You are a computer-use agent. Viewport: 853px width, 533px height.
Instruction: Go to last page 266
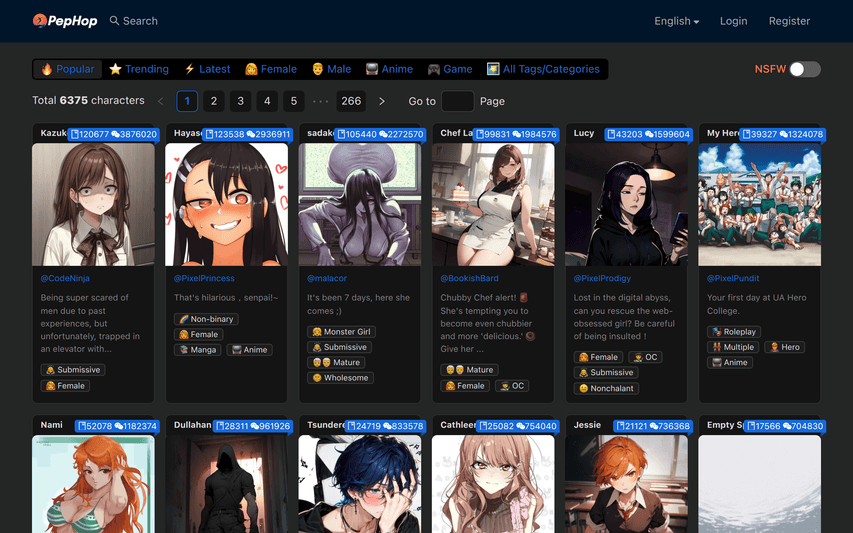pos(351,101)
